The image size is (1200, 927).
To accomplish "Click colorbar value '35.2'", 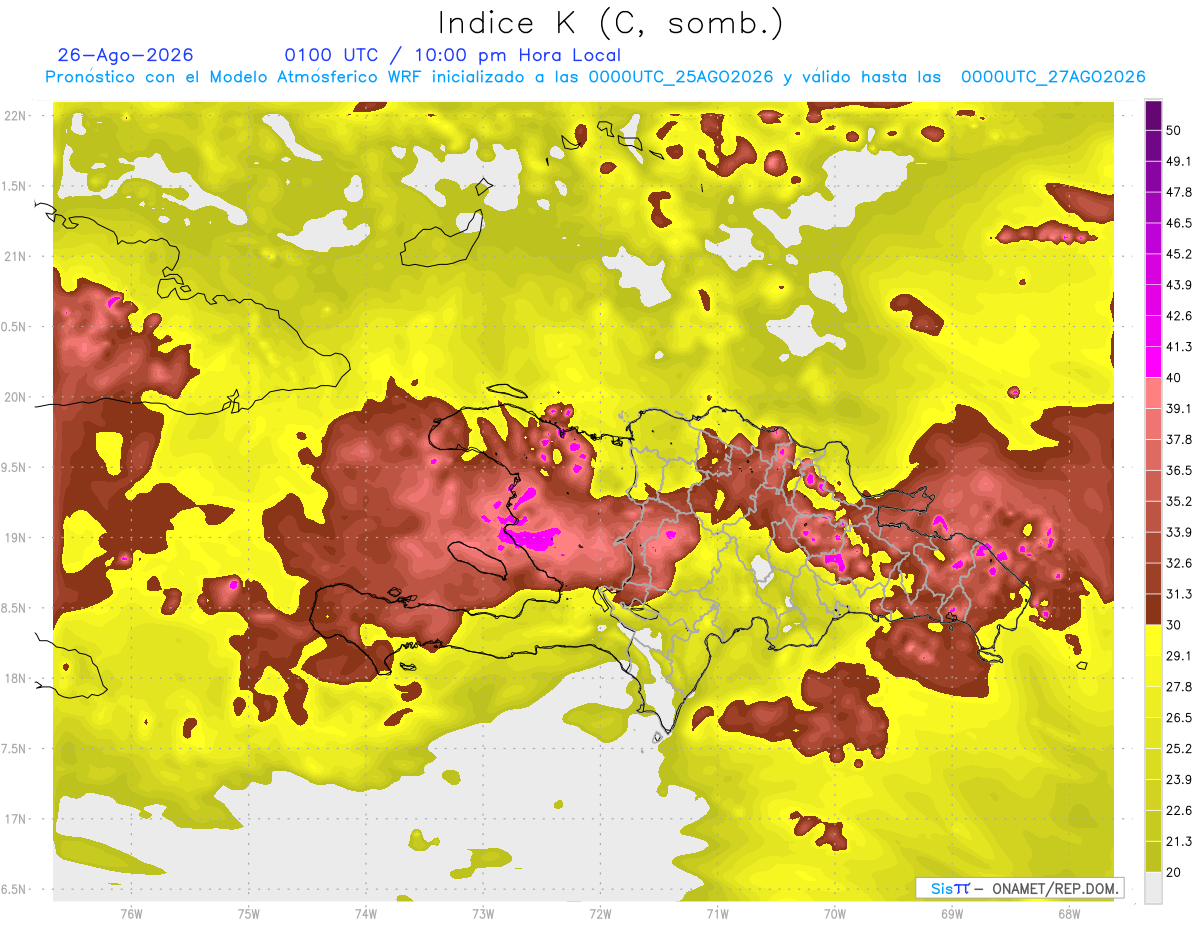I will pyautogui.click(x=1179, y=501).
